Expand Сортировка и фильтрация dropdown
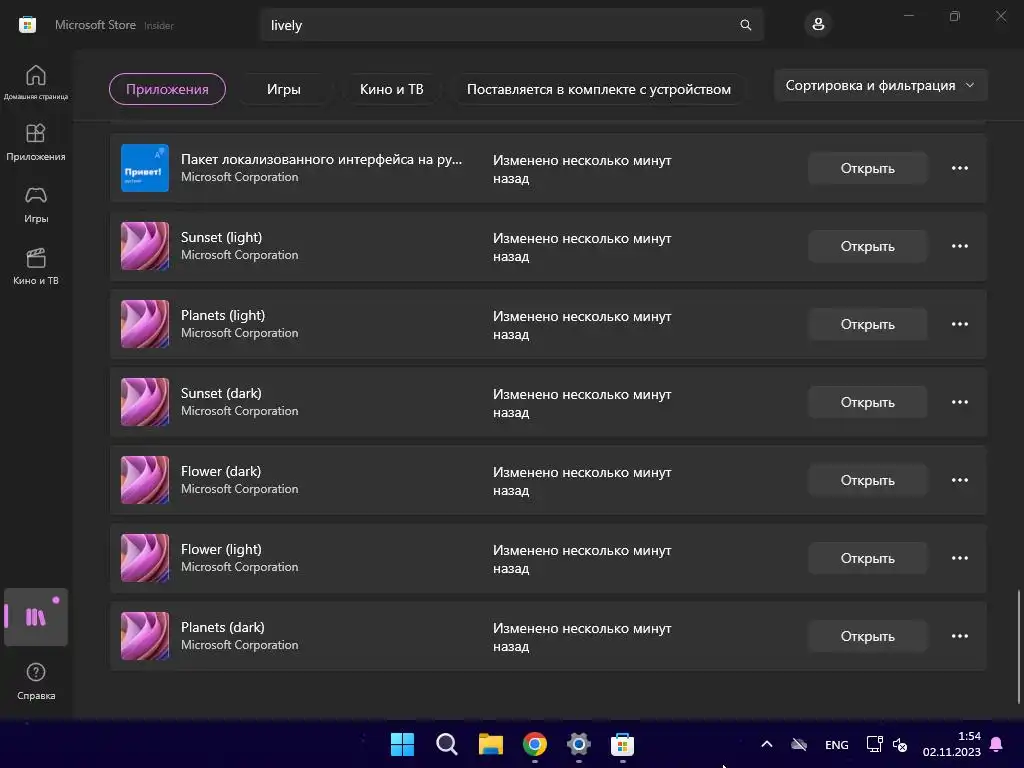Image resolution: width=1024 pixels, height=768 pixels. coord(880,86)
